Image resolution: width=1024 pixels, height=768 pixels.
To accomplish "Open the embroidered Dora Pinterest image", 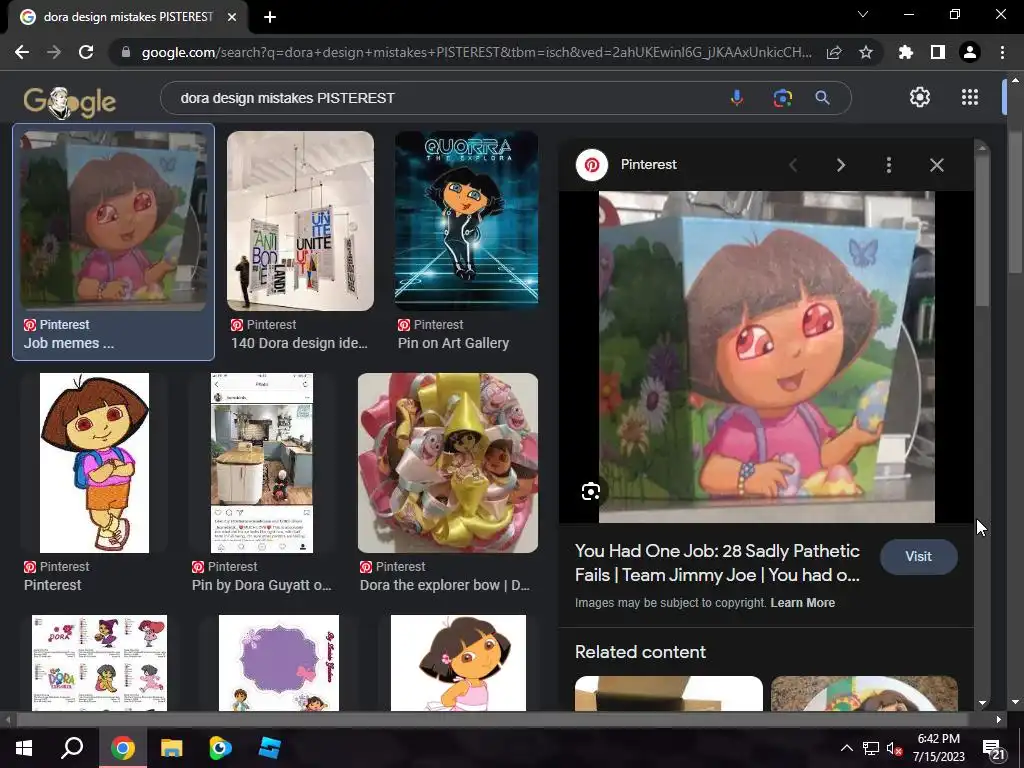I will 94,463.
